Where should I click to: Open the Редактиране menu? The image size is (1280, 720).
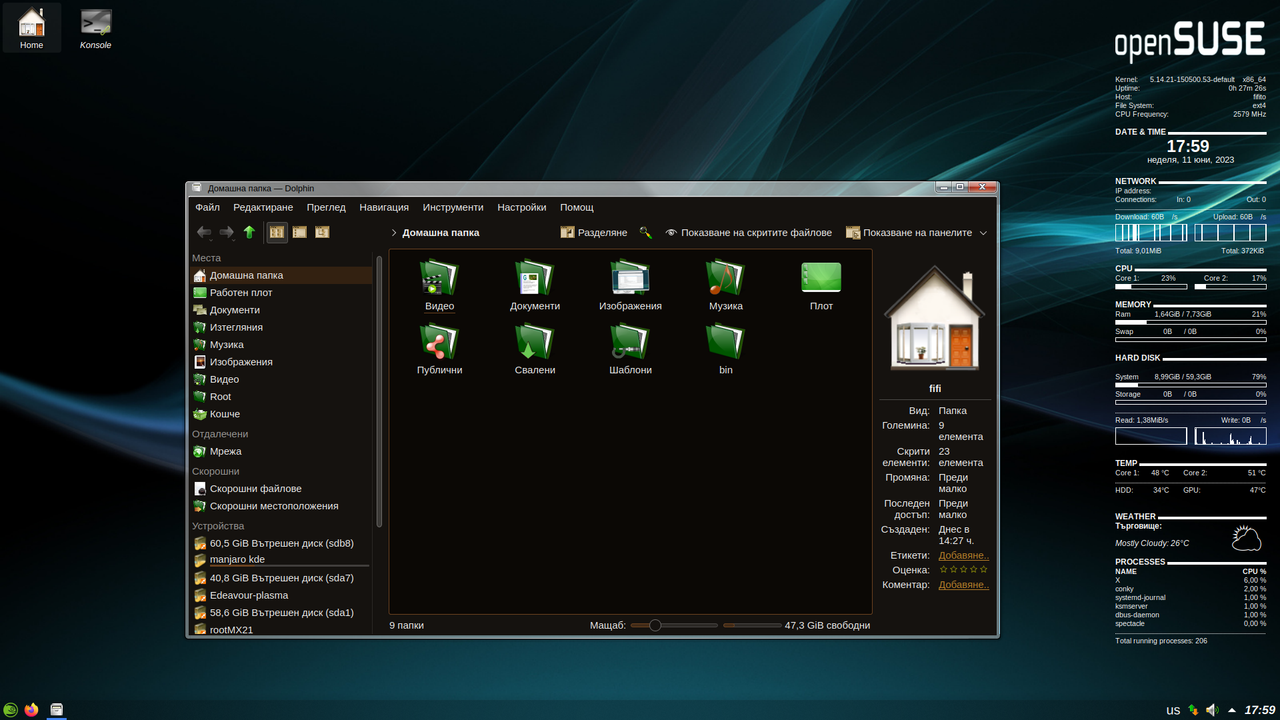263,207
